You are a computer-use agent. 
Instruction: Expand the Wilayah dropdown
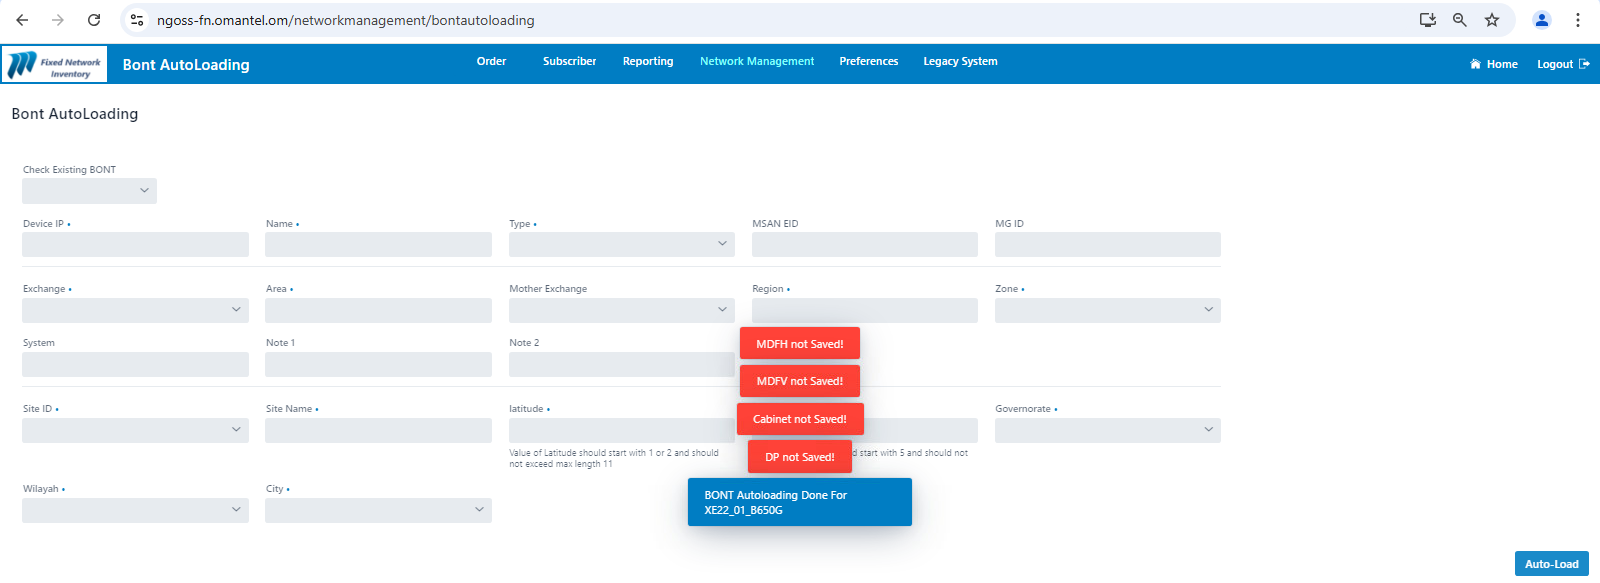tap(135, 510)
